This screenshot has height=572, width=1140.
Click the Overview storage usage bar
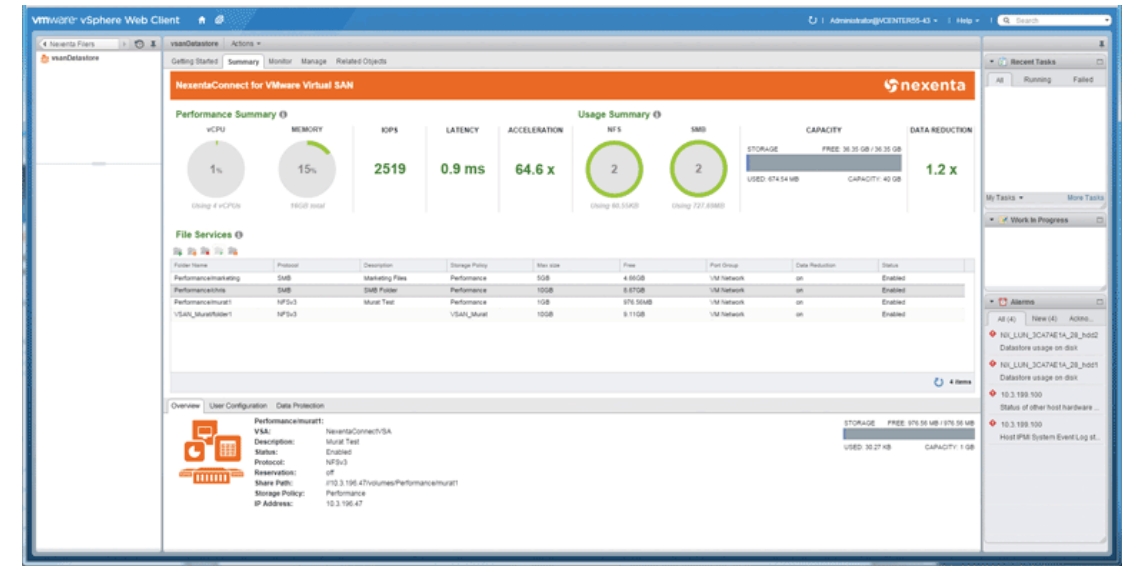point(909,434)
